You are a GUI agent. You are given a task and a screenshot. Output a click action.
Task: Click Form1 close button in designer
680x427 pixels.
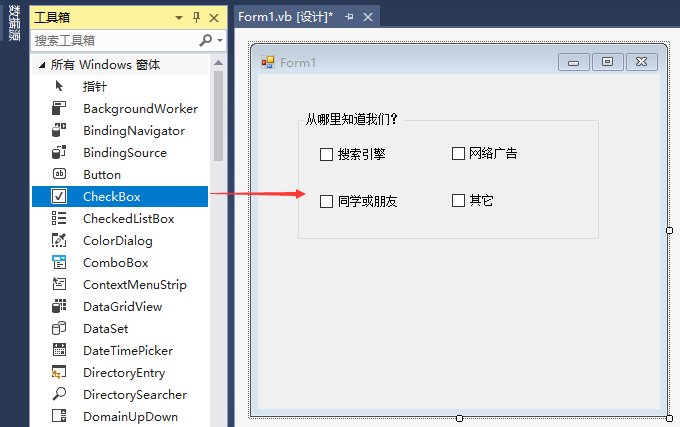tap(642, 62)
